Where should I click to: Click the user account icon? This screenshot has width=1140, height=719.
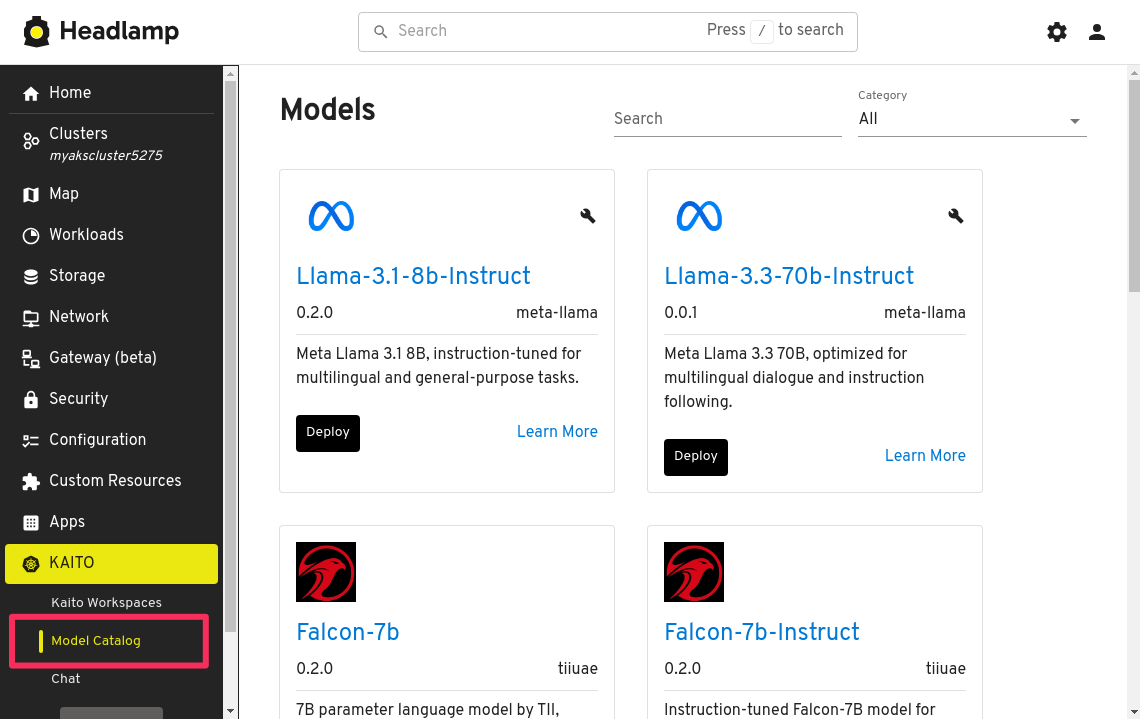click(x=1097, y=32)
